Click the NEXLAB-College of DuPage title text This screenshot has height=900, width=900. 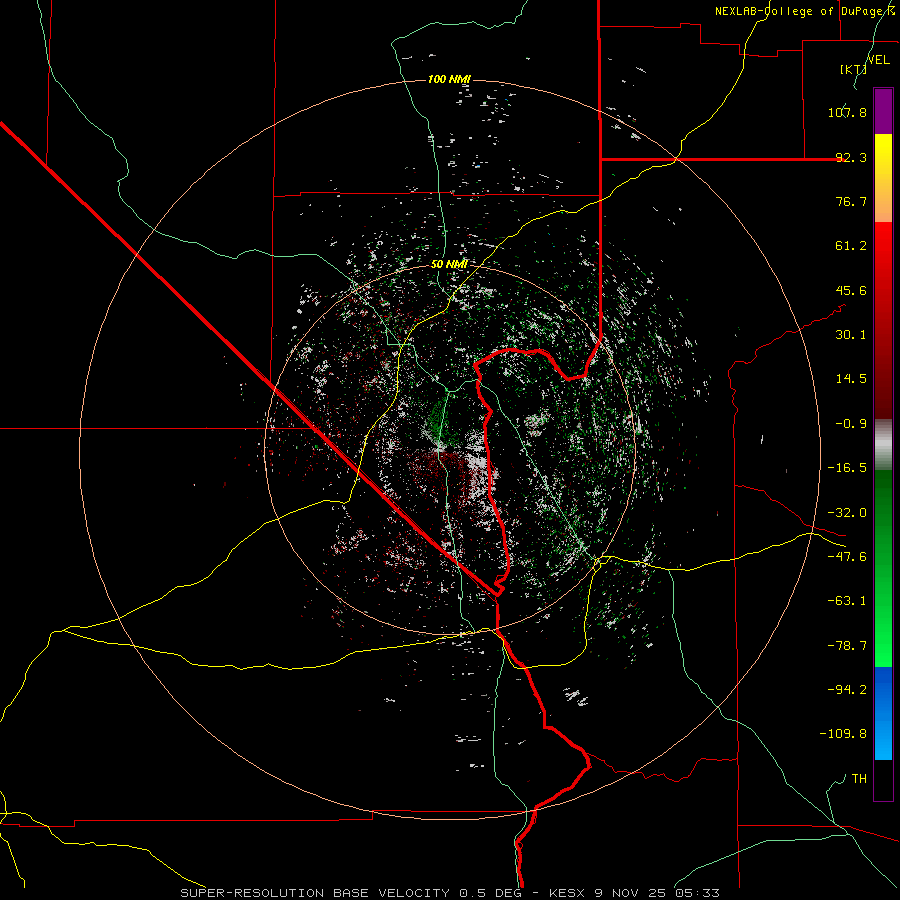[805, 11]
